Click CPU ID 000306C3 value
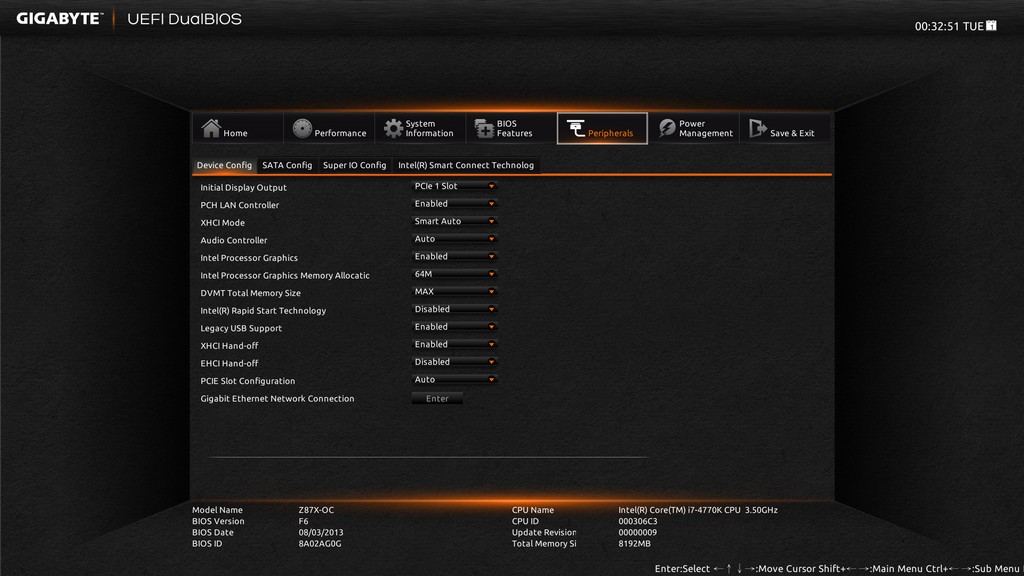Image resolution: width=1024 pixels, height=576 pixels. click(x=637, y=521)
